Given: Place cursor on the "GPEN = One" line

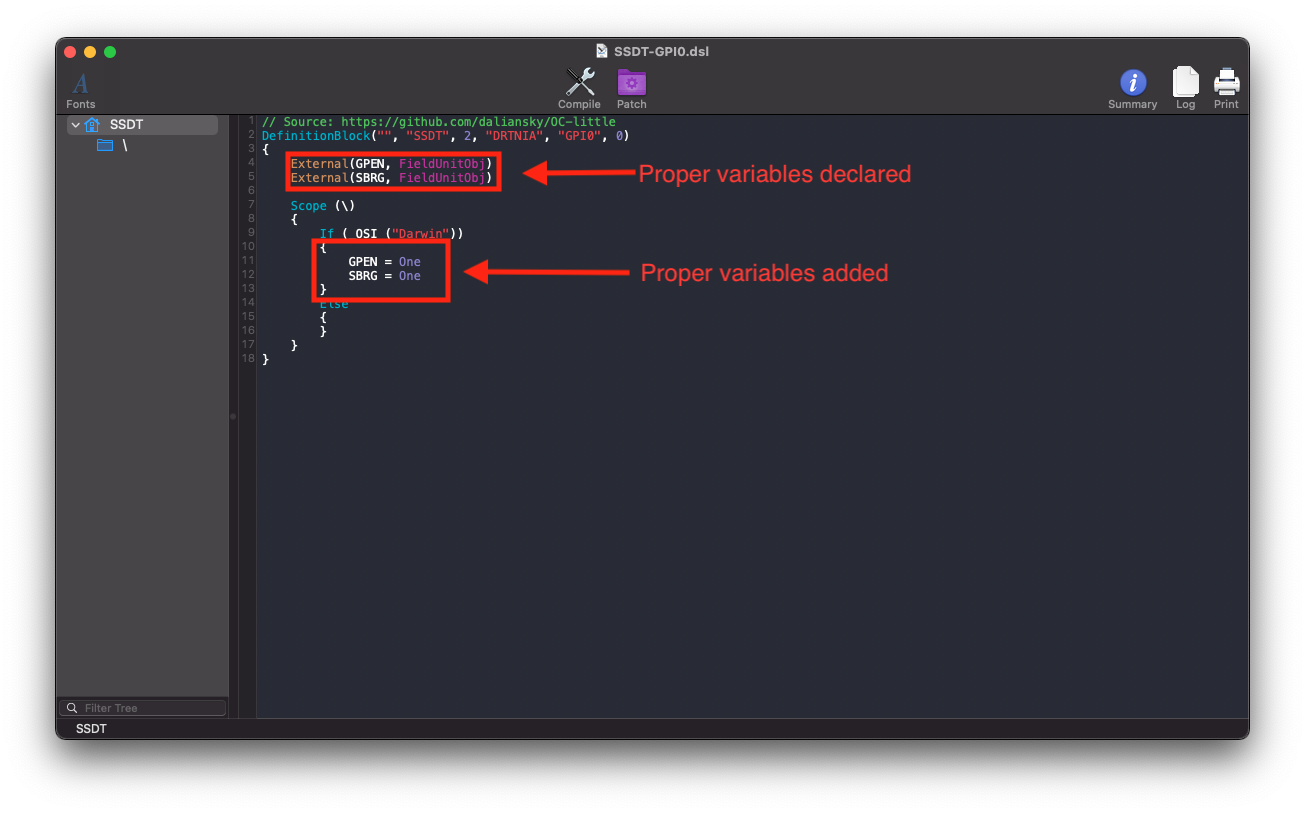Looking at the screenshot, I should click(384, 262).
